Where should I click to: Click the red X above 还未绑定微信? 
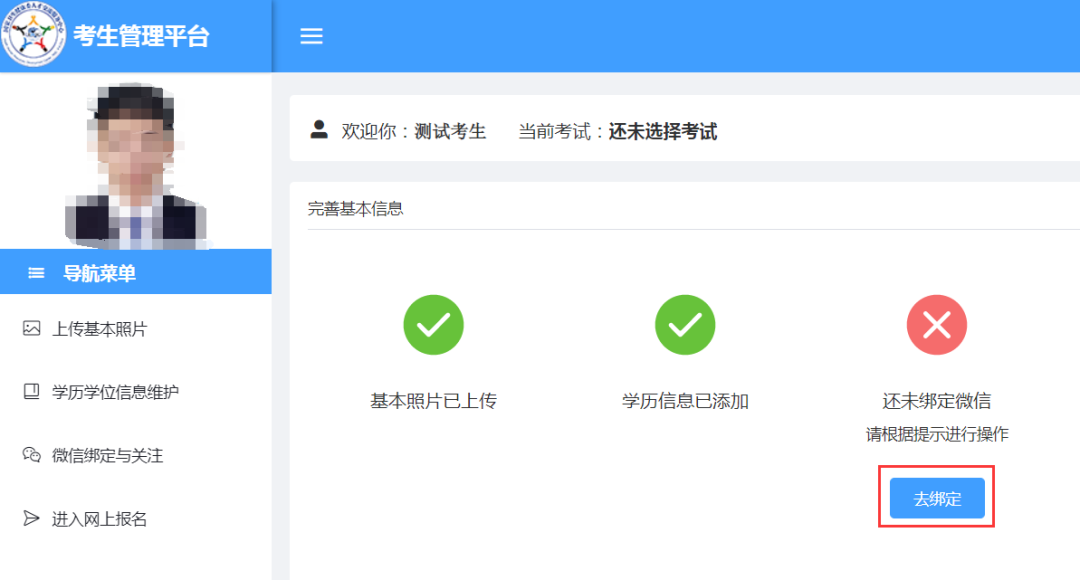(x=937, y=324)
